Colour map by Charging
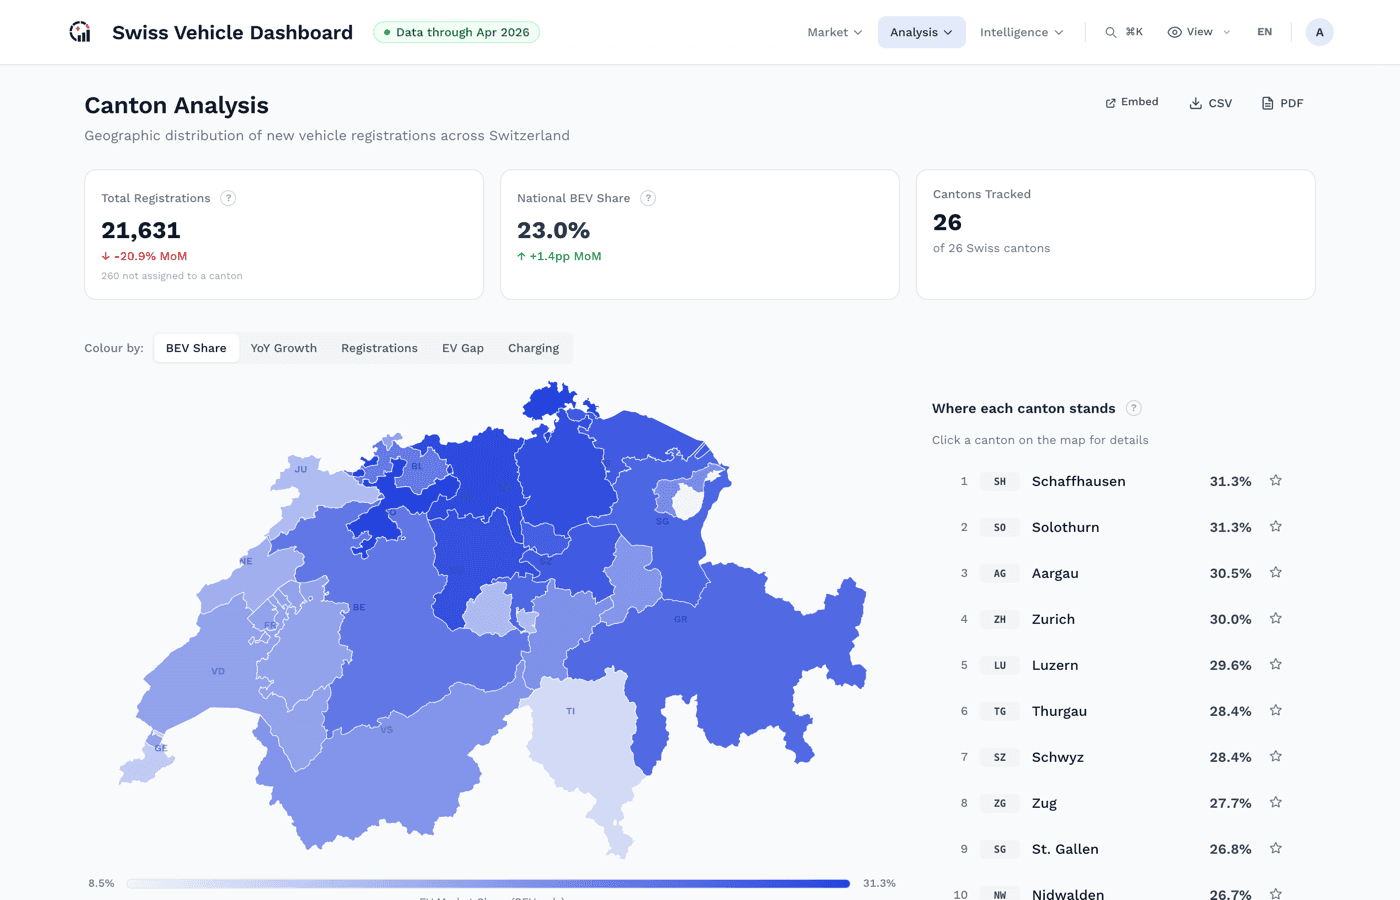This screenshot has height=900, width=1400. pos(533,348)
